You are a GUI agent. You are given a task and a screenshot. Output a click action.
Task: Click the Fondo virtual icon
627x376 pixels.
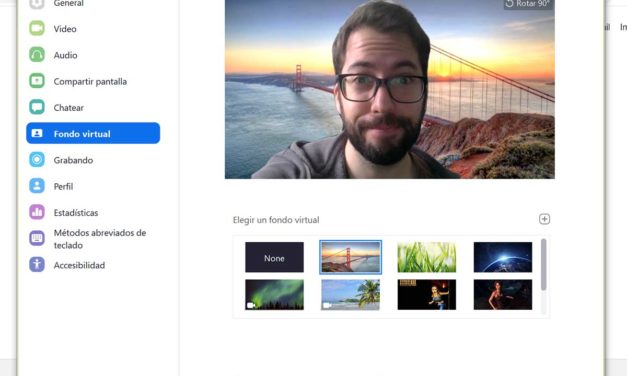pyautogui.click(x=37, y=133)
